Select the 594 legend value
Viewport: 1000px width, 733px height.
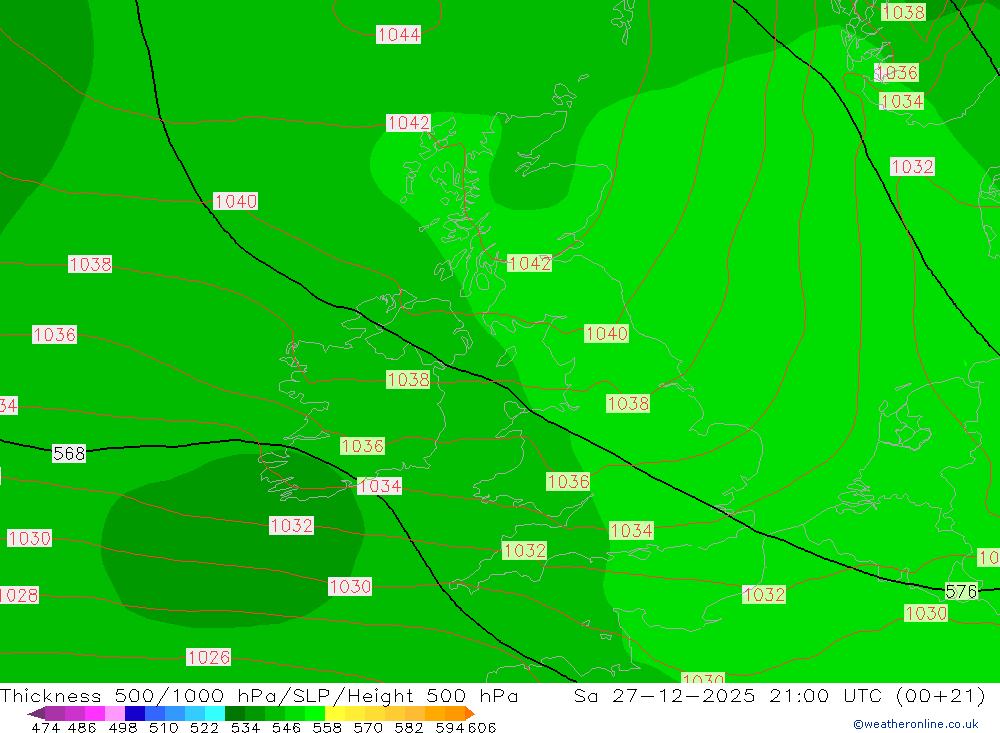click(449, 727)
